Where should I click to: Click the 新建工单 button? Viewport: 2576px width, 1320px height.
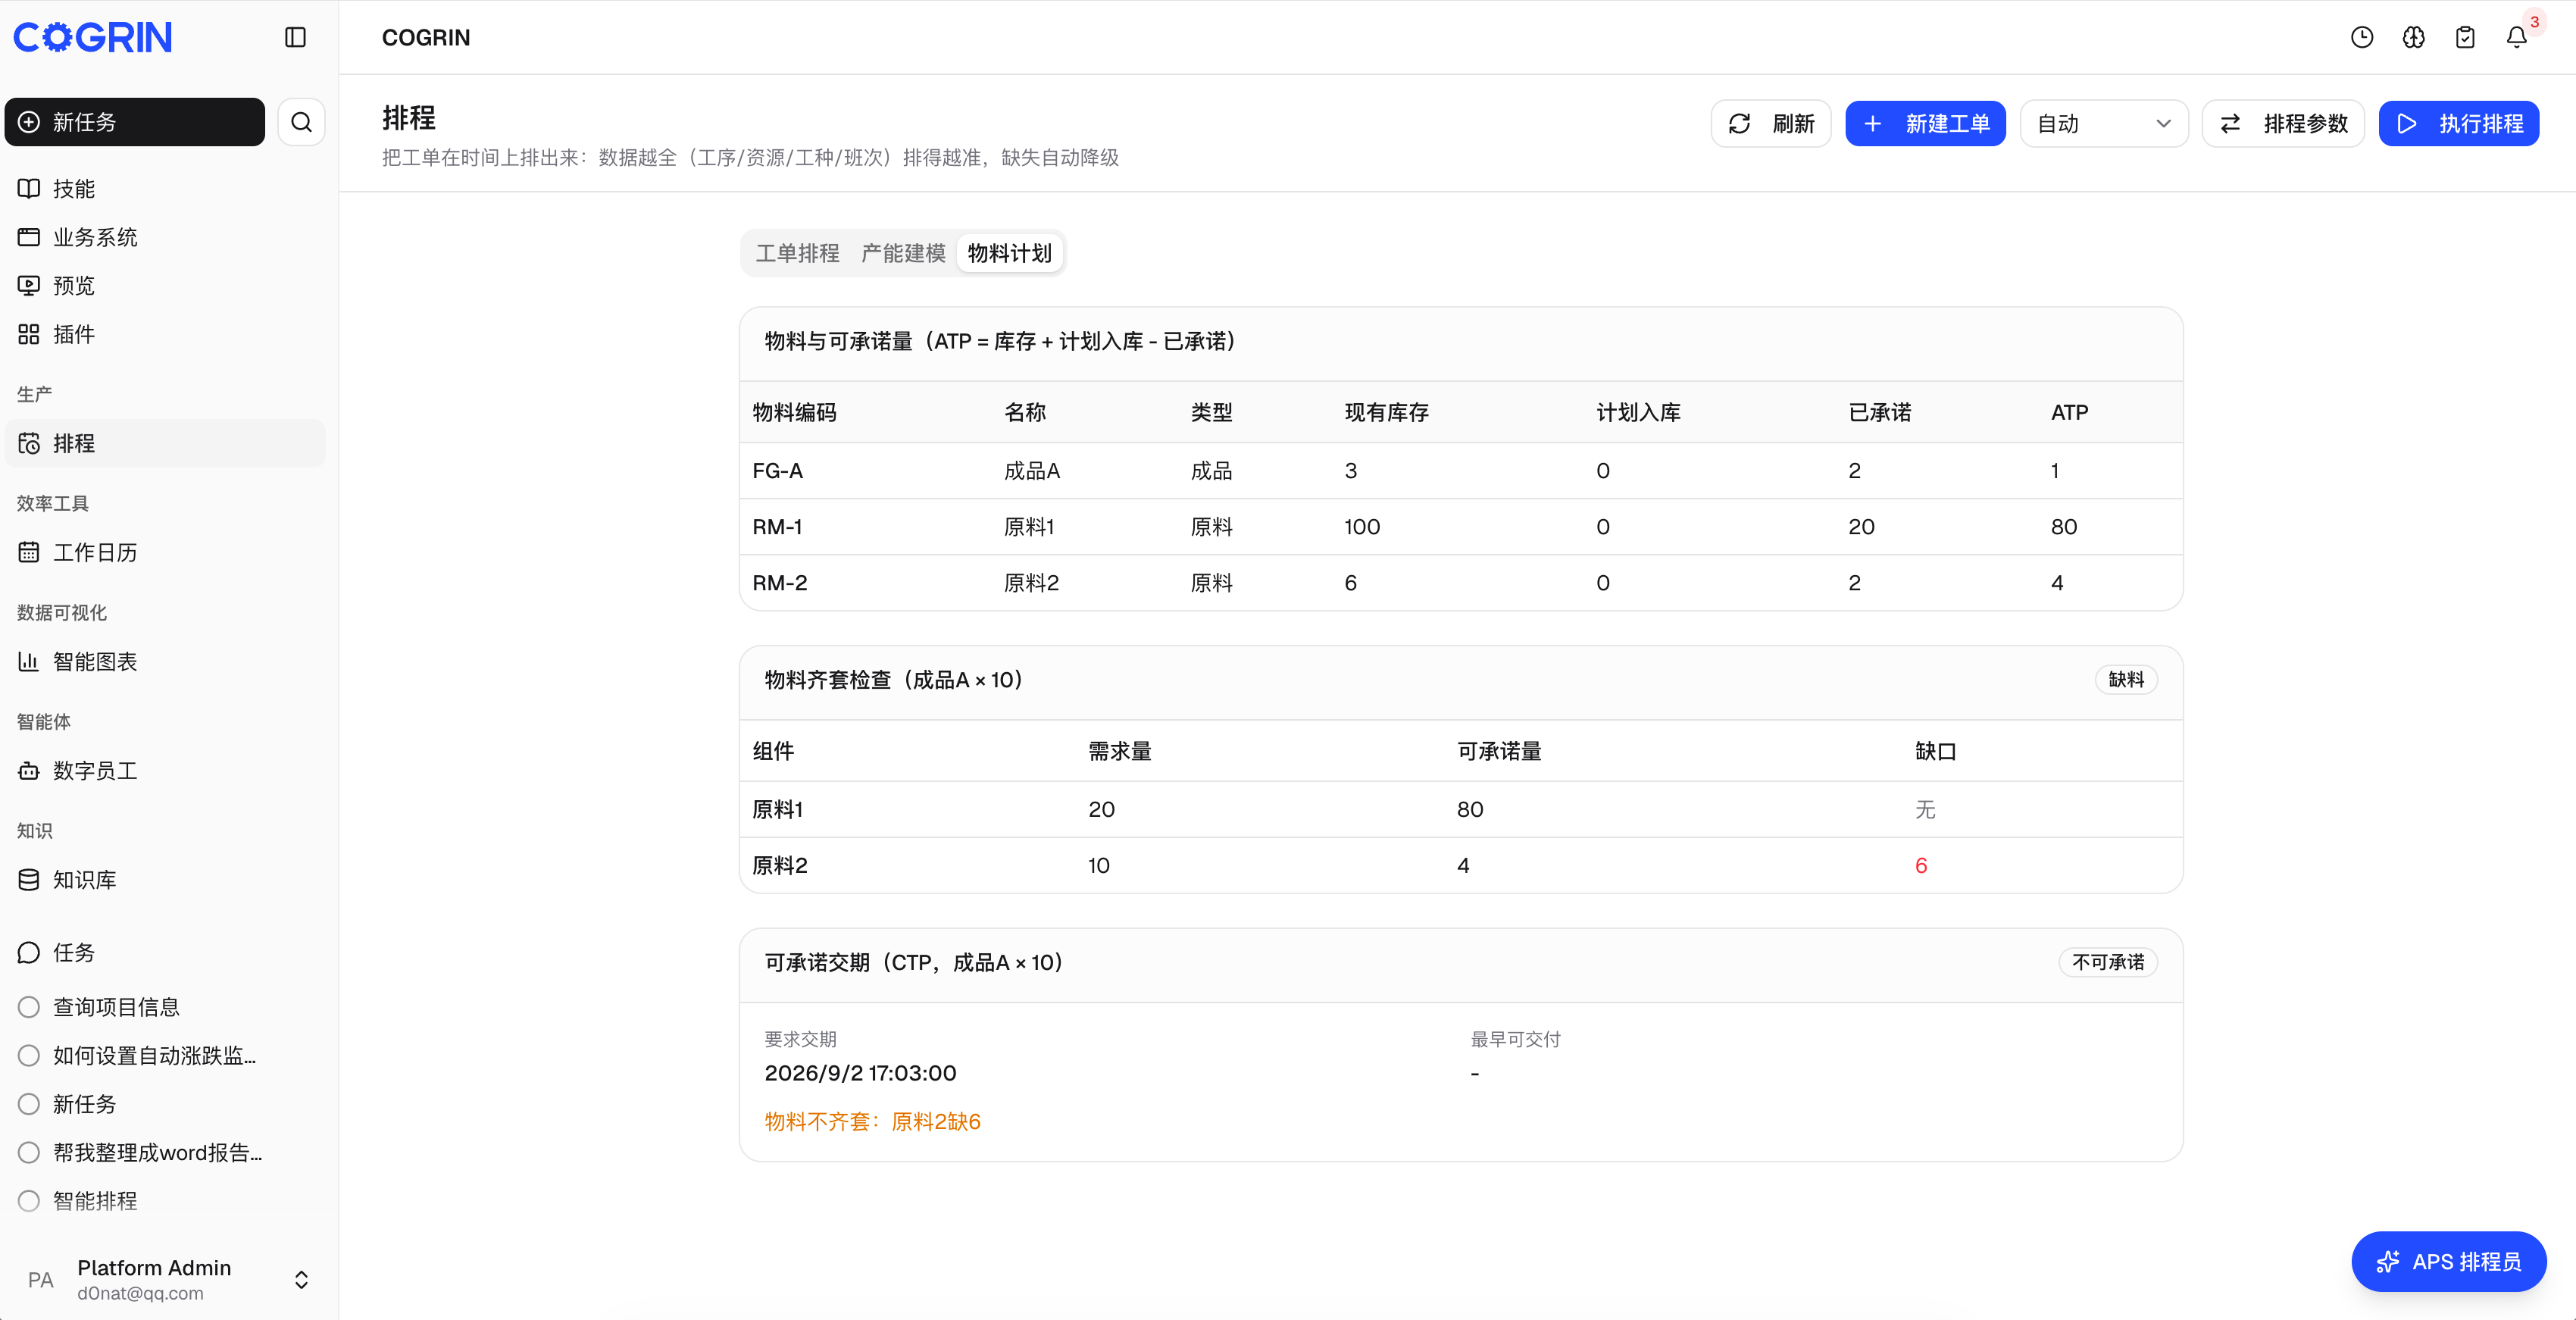1925,124
